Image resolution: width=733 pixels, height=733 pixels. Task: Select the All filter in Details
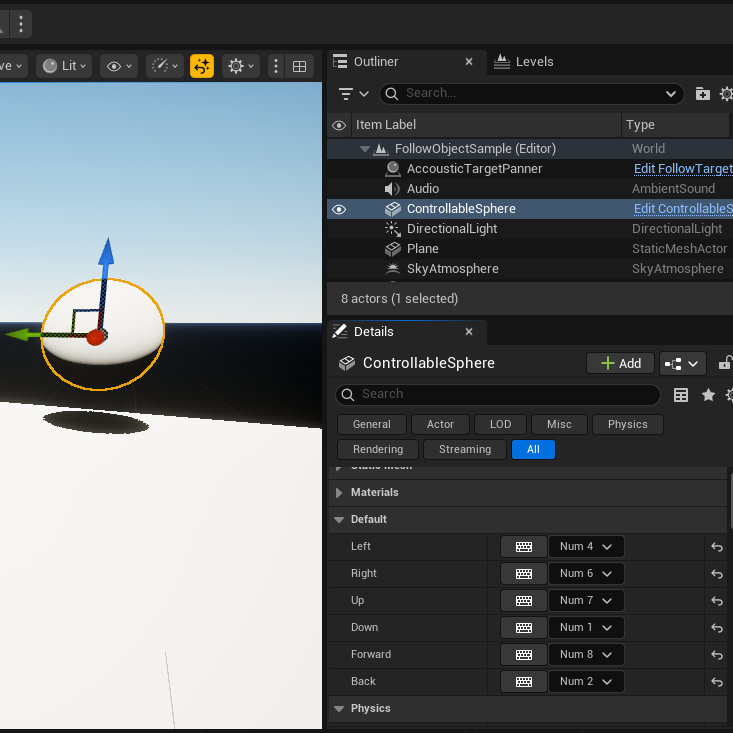click(533, 450)
